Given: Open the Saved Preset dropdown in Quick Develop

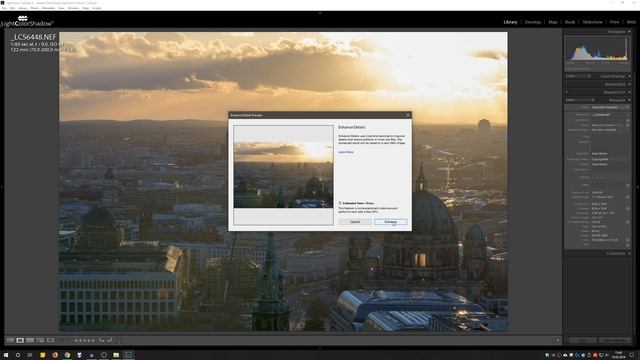Looking at the screenshot, I should pos(579,76).
